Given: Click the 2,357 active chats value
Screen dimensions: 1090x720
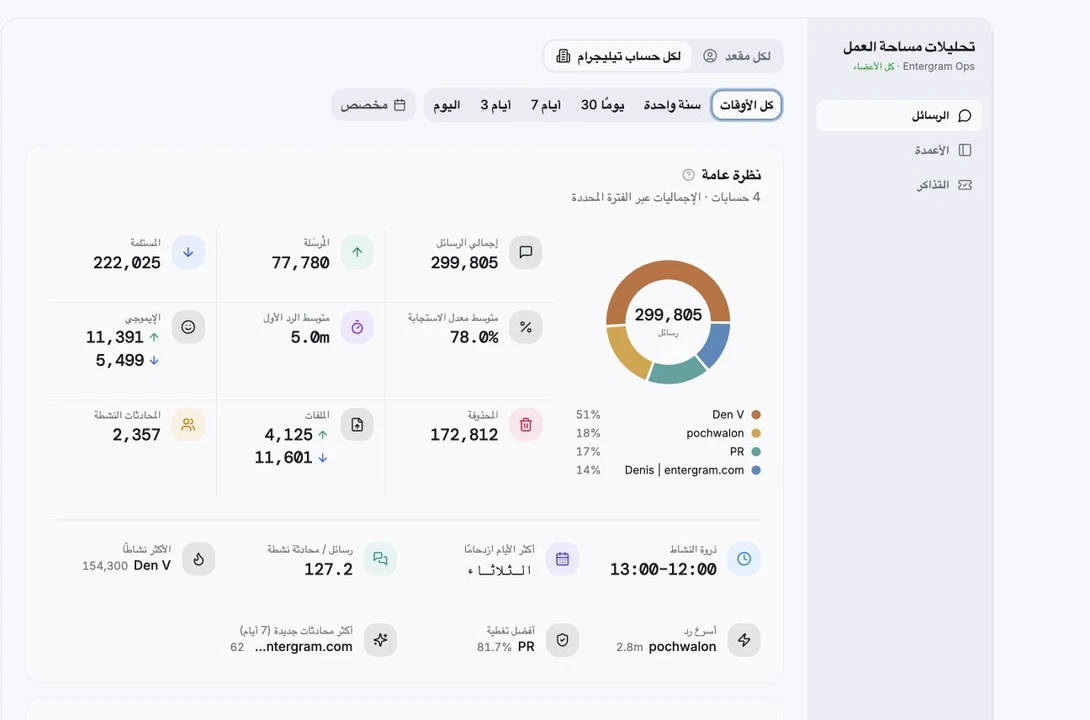Looking at the screenshot, I should click(x=136, y=435).
